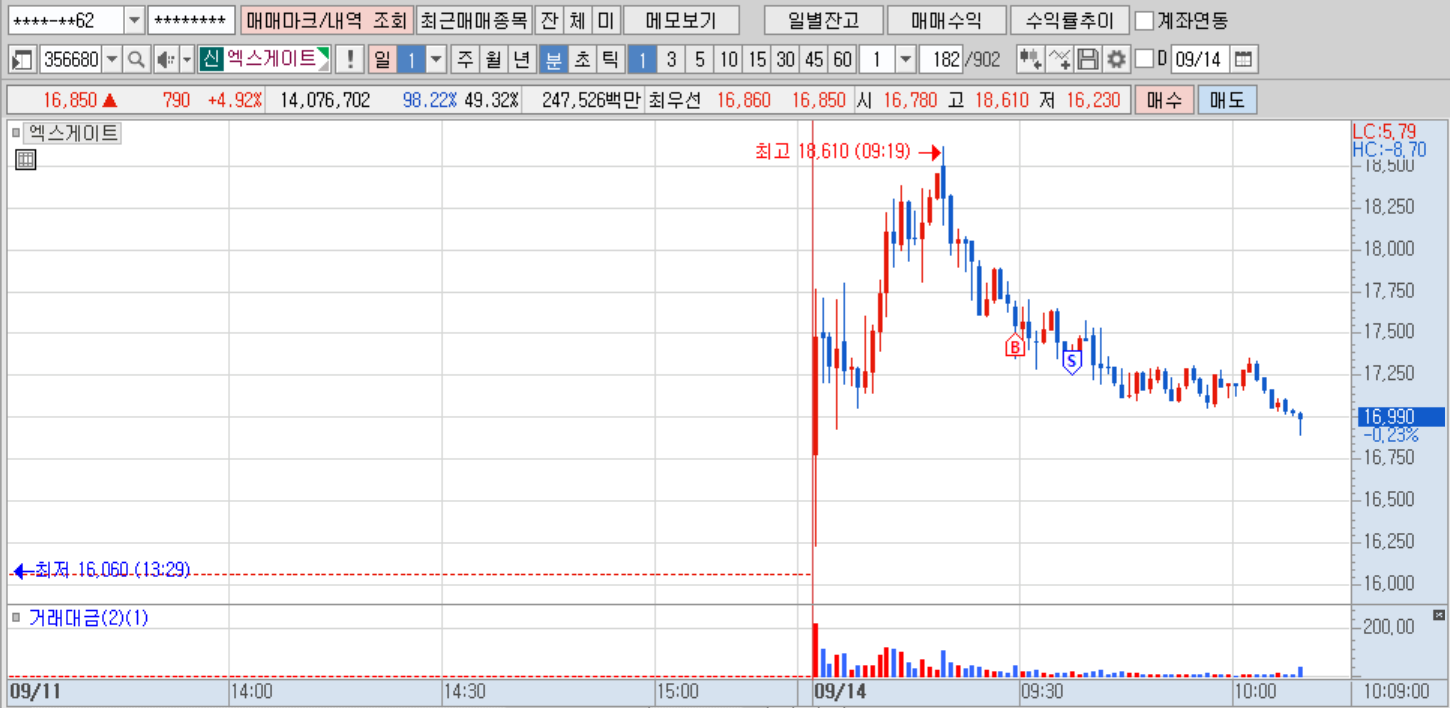Viewport: 1450px width, 708px height.
Task: Add line chart overlay icon
Action: click(x=1060, y=60)
